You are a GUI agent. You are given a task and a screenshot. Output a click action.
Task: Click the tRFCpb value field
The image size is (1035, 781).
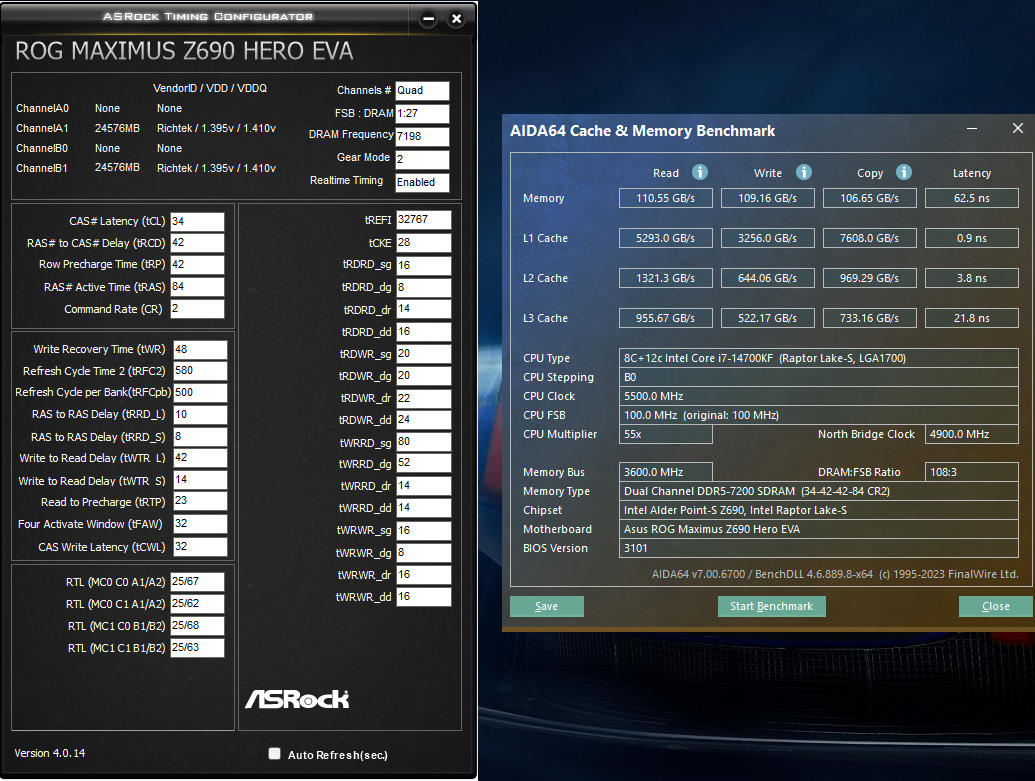(x=200, y=393)
